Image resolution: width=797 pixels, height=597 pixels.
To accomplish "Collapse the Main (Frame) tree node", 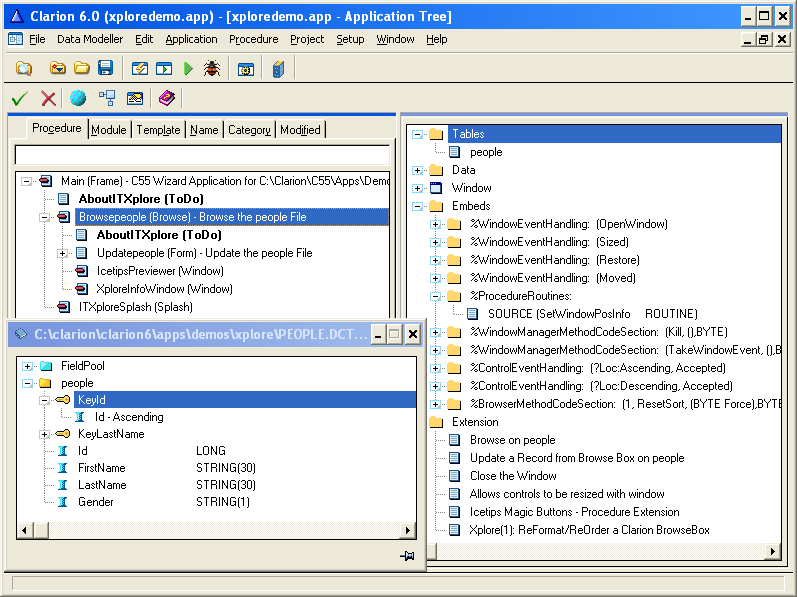I will [26, 181].
